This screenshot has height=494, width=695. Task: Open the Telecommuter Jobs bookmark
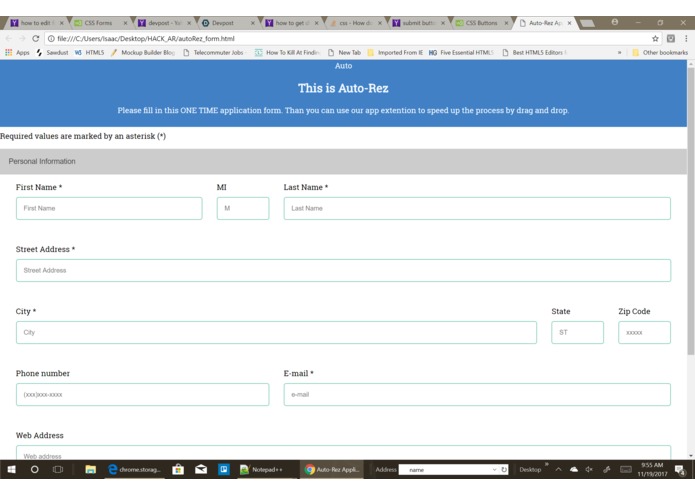coord(214,52)
